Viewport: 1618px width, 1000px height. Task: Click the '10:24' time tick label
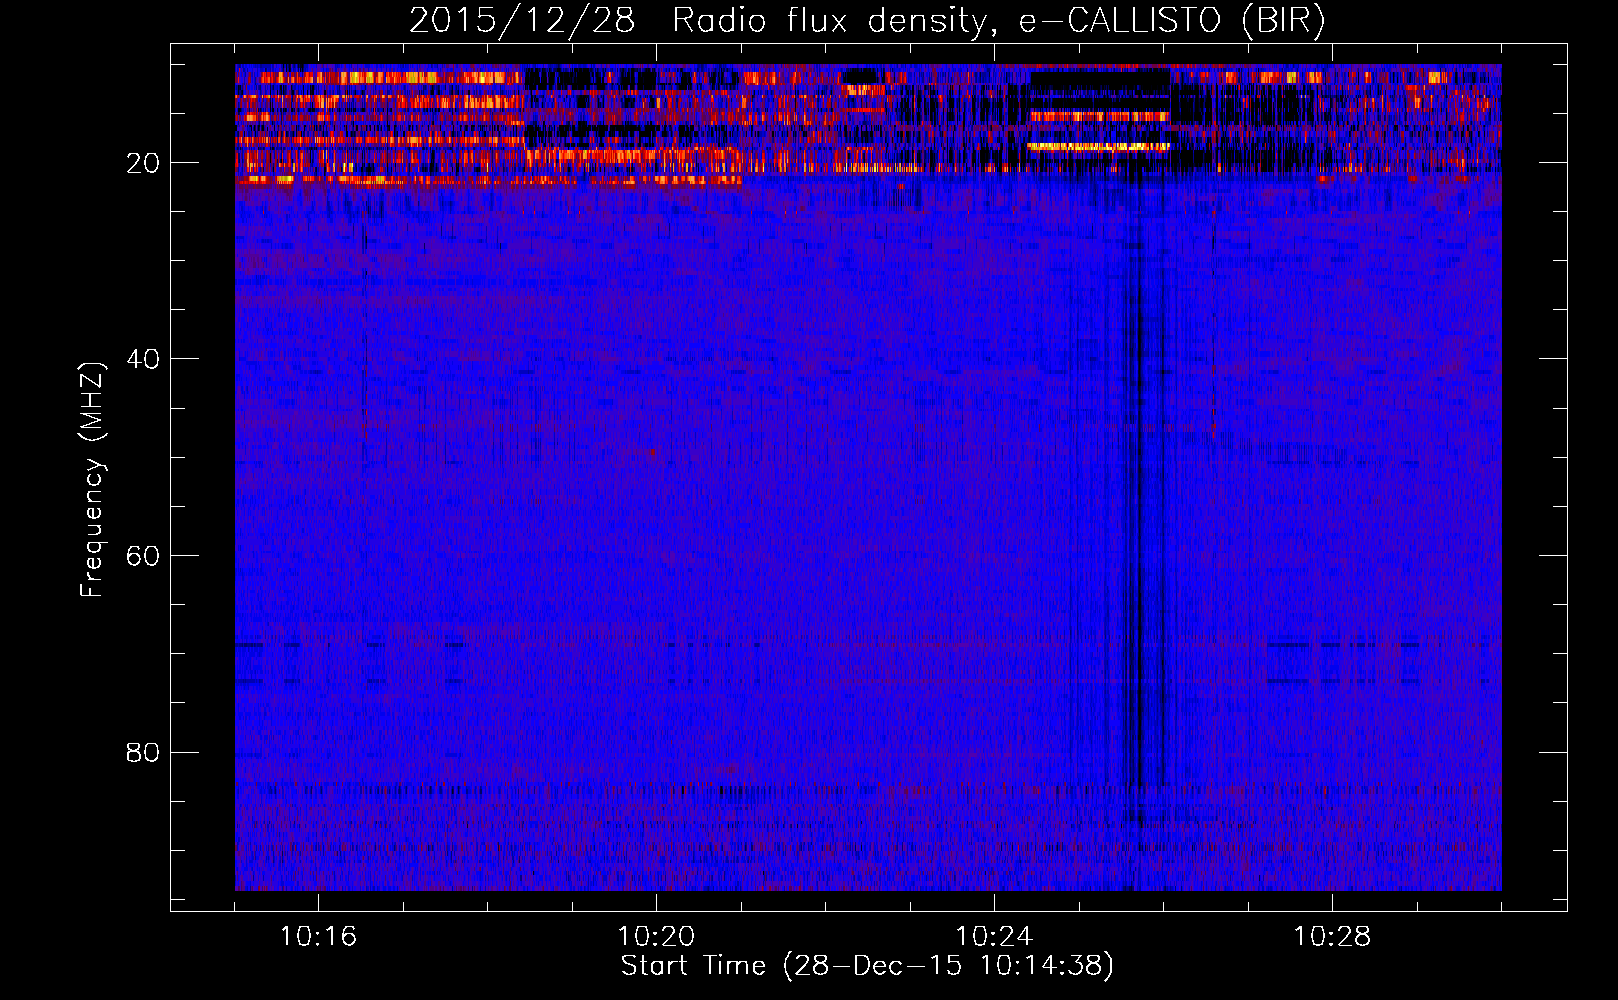(x=994, y=937)
